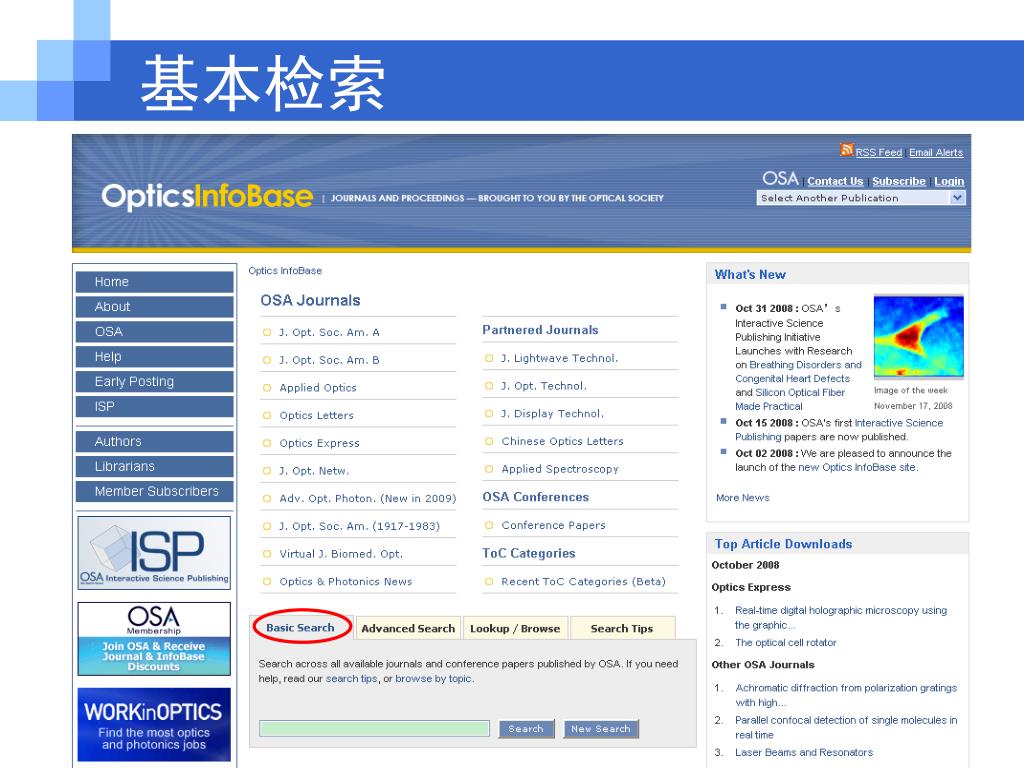This screenshot has height=768, width=1024.
Task: Click Image of the week thumbnail
Action: point(918,336)
